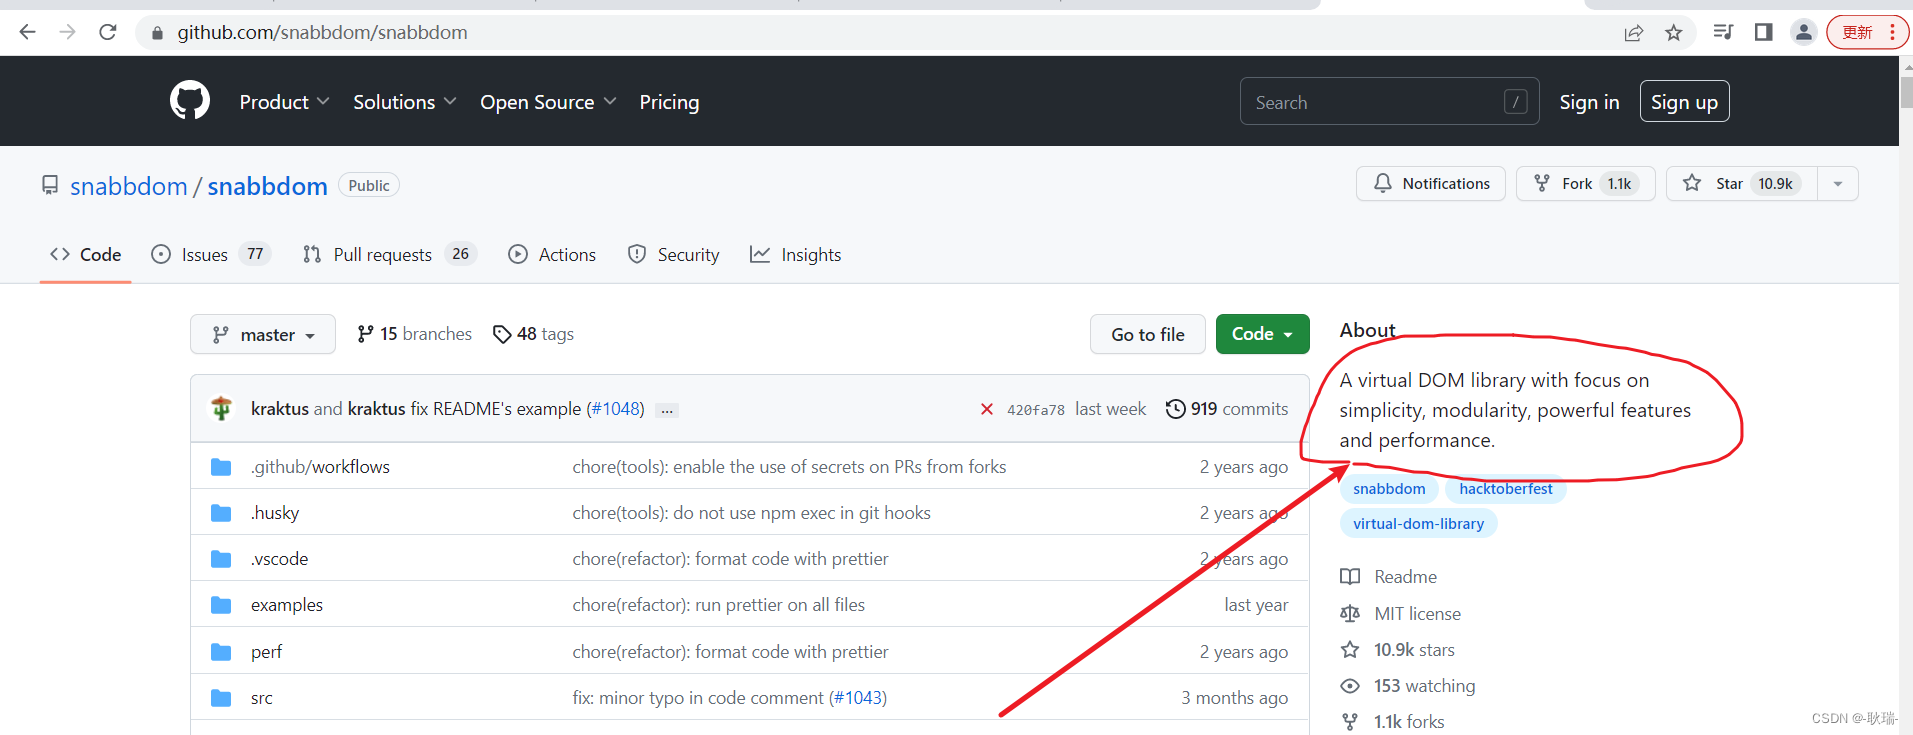Click the Sign in link
The image size is (1913, 735).
[x=1589, y=102]
